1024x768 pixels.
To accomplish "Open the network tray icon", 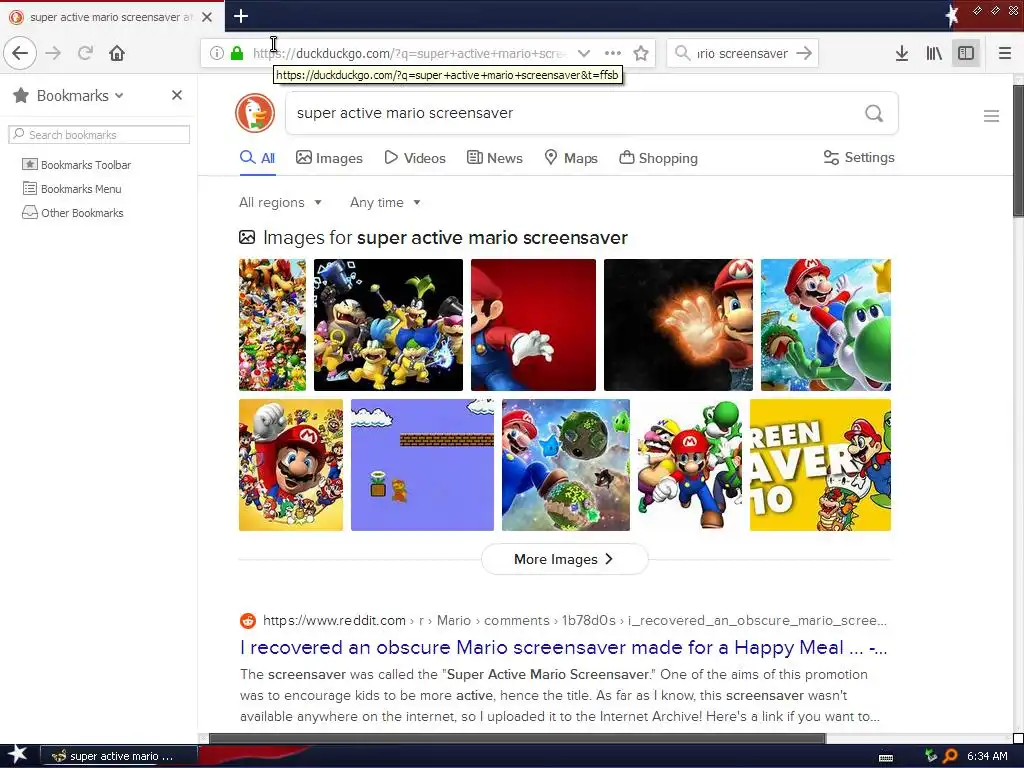I will [x=931, y=756].
